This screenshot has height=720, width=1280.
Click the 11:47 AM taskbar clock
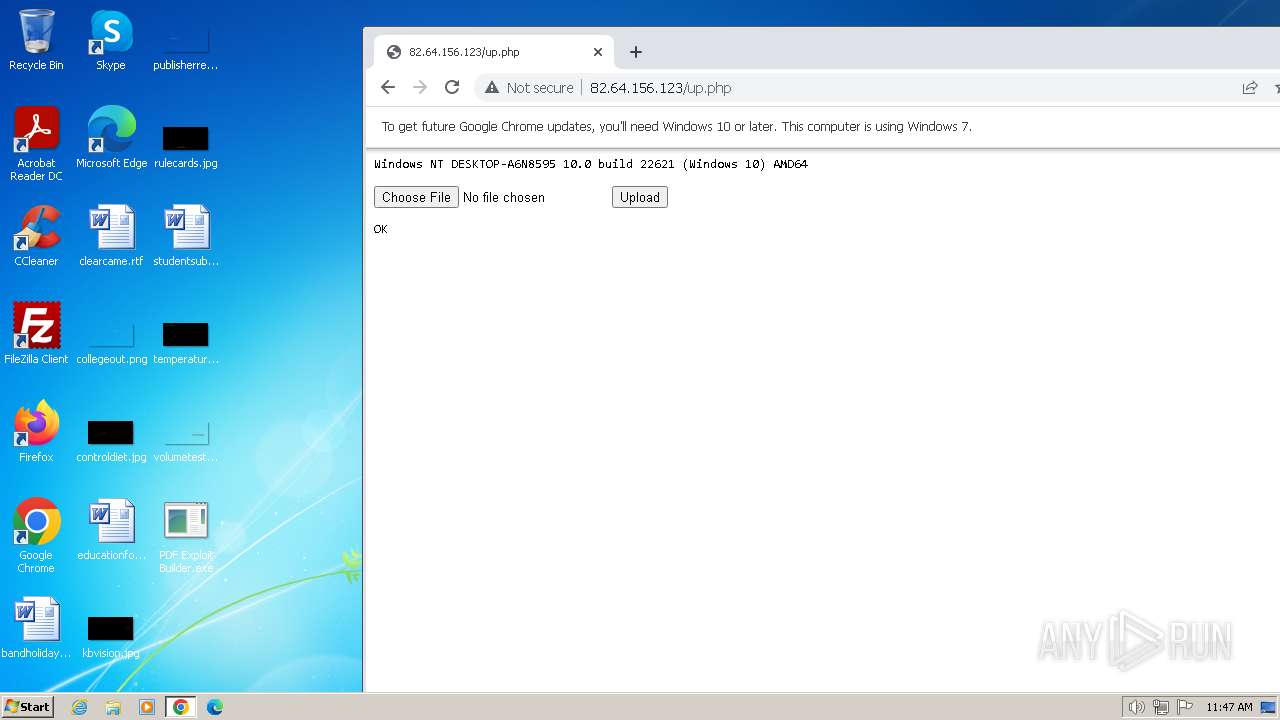click(x=1229, y=707)
